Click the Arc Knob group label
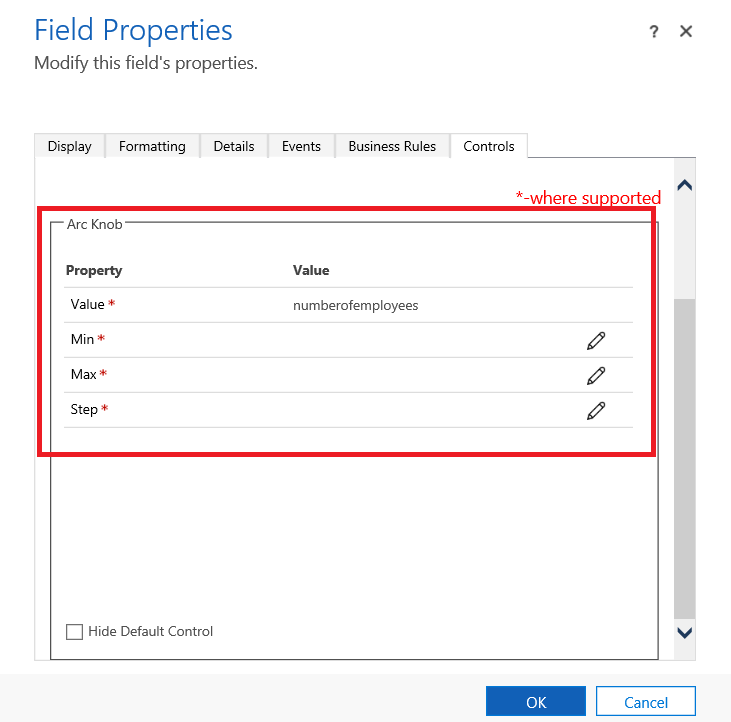This screenshot has height=722, width=731. pos(94,224)
